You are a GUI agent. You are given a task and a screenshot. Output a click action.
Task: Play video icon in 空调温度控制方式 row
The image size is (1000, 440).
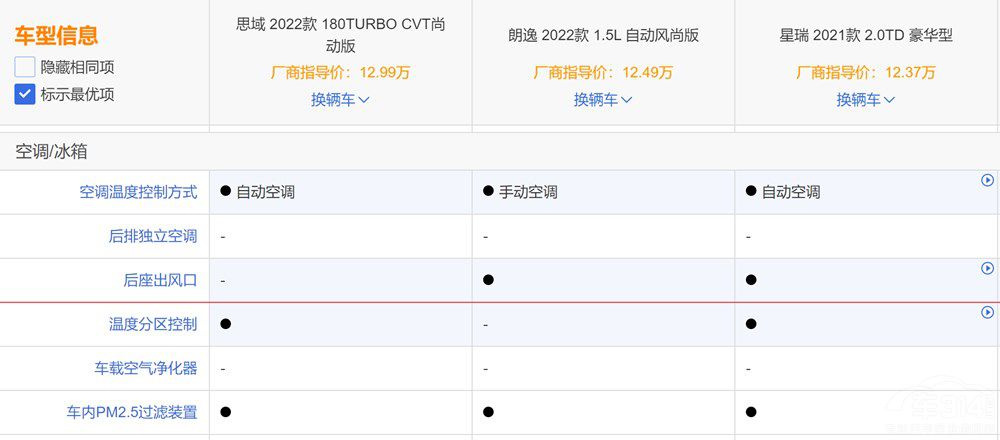(987, 180)
